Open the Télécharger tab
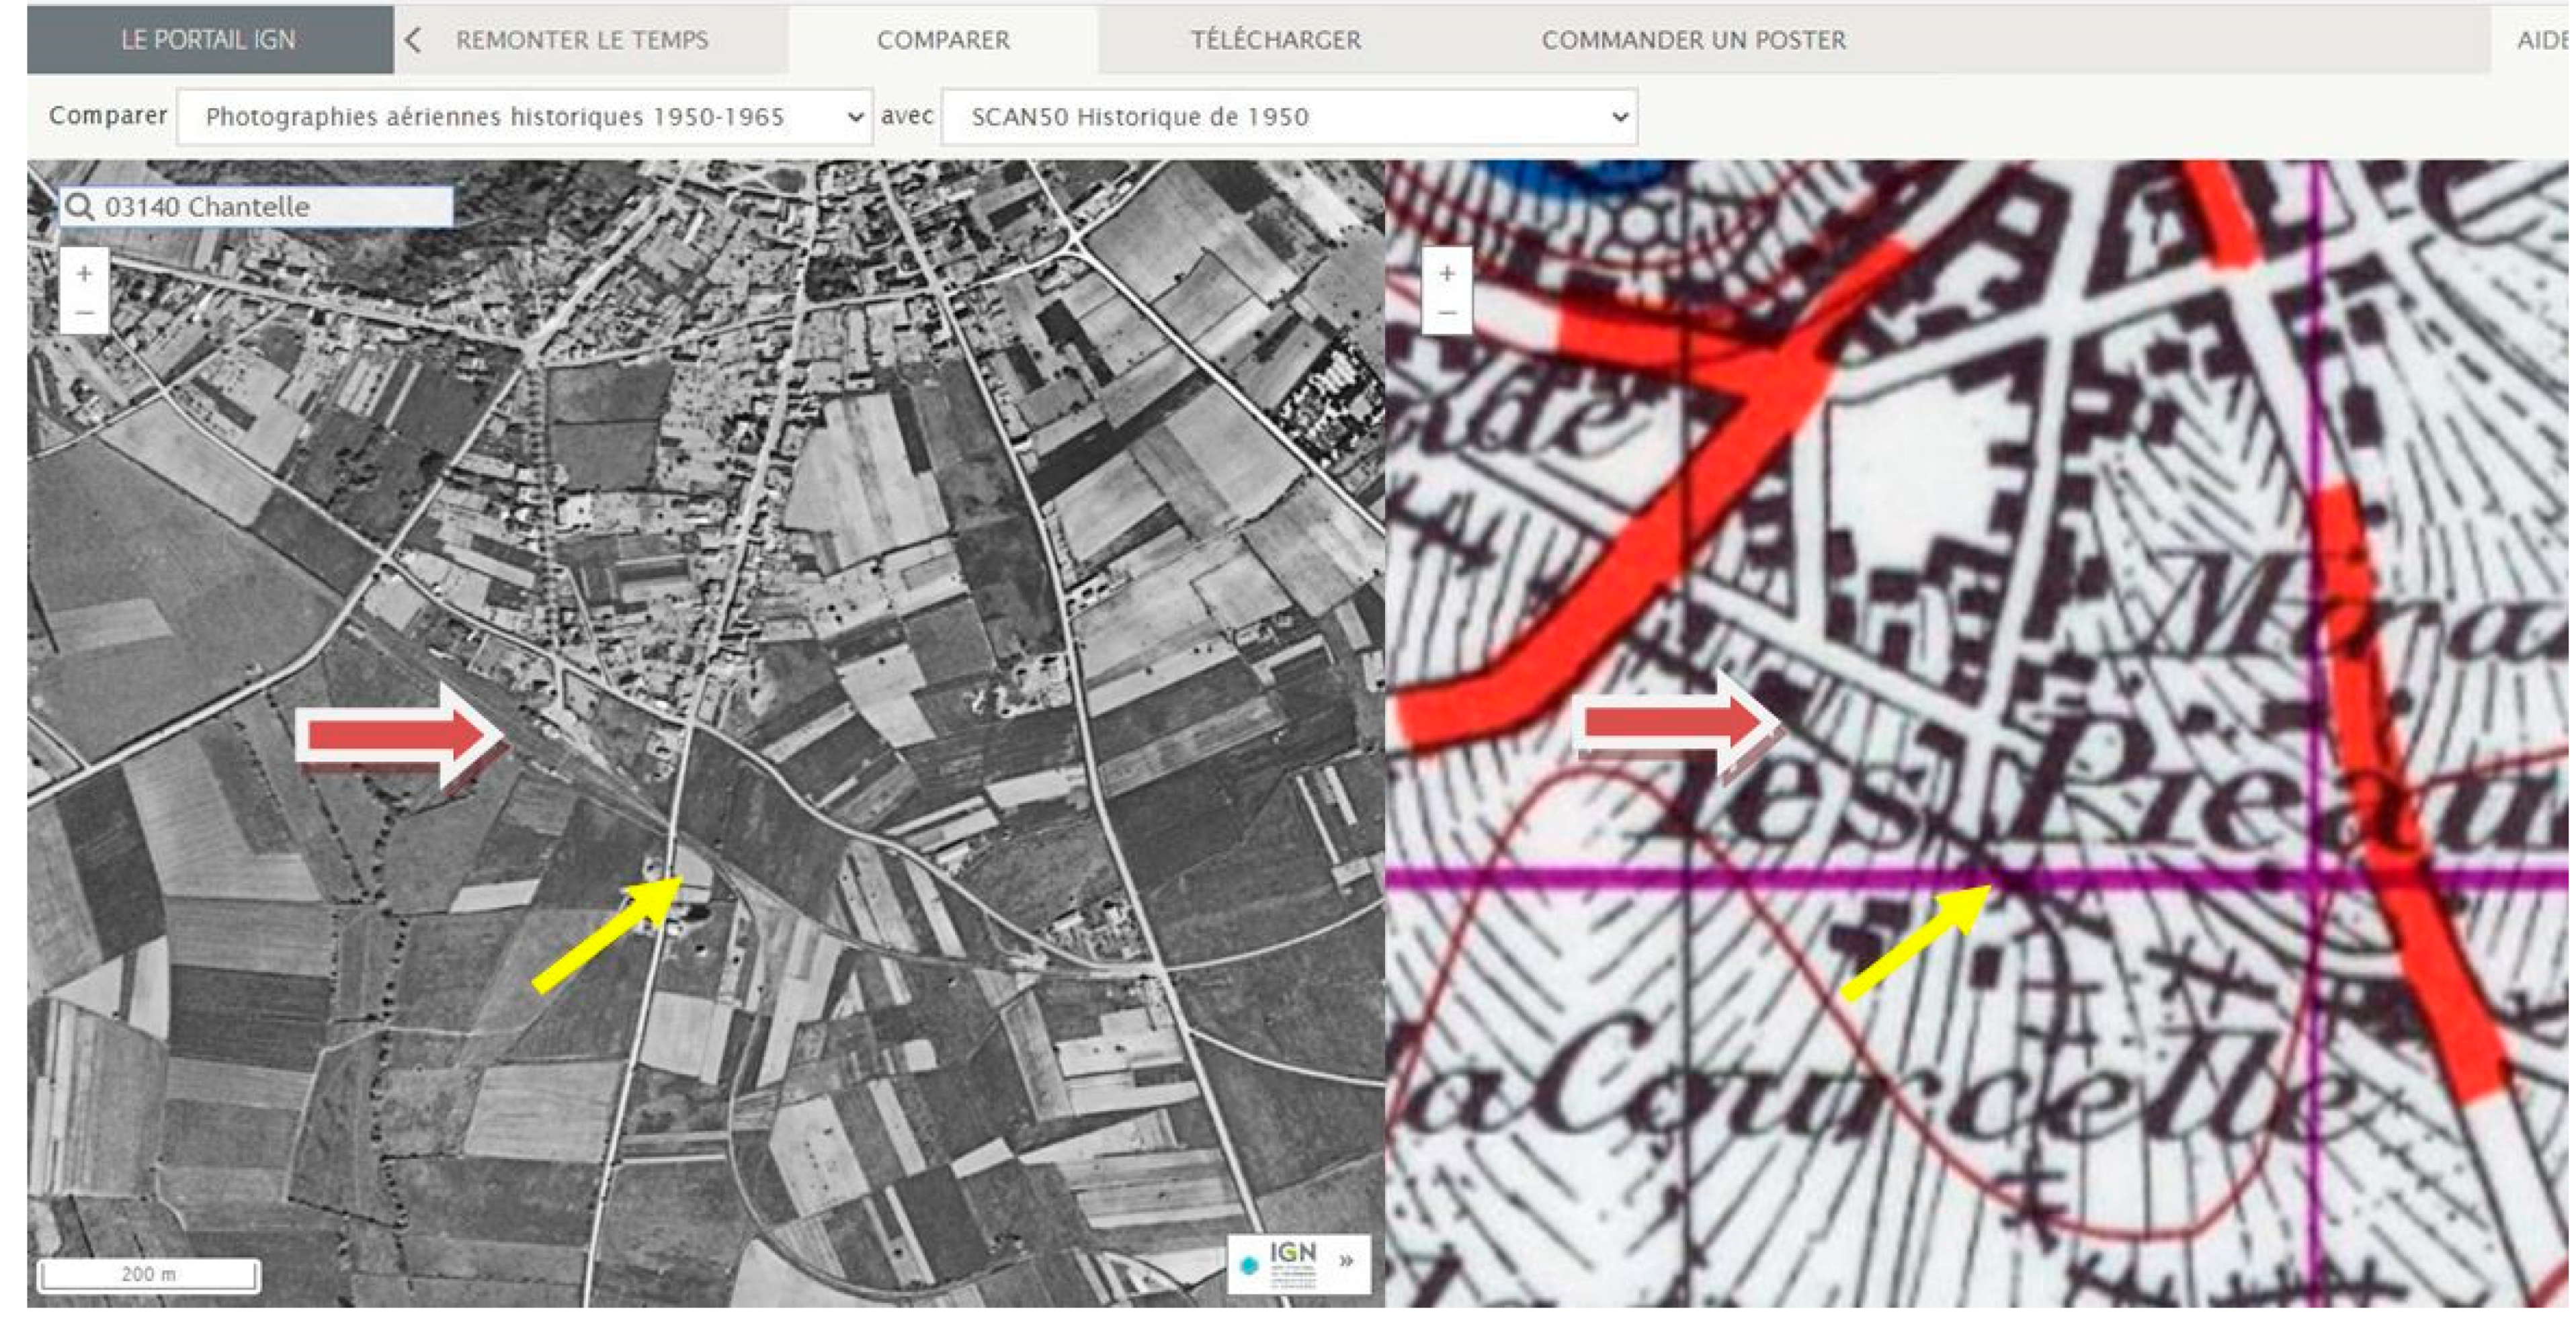Viewport: 2576px width, 1335px height. click(x=1275, y=40)
